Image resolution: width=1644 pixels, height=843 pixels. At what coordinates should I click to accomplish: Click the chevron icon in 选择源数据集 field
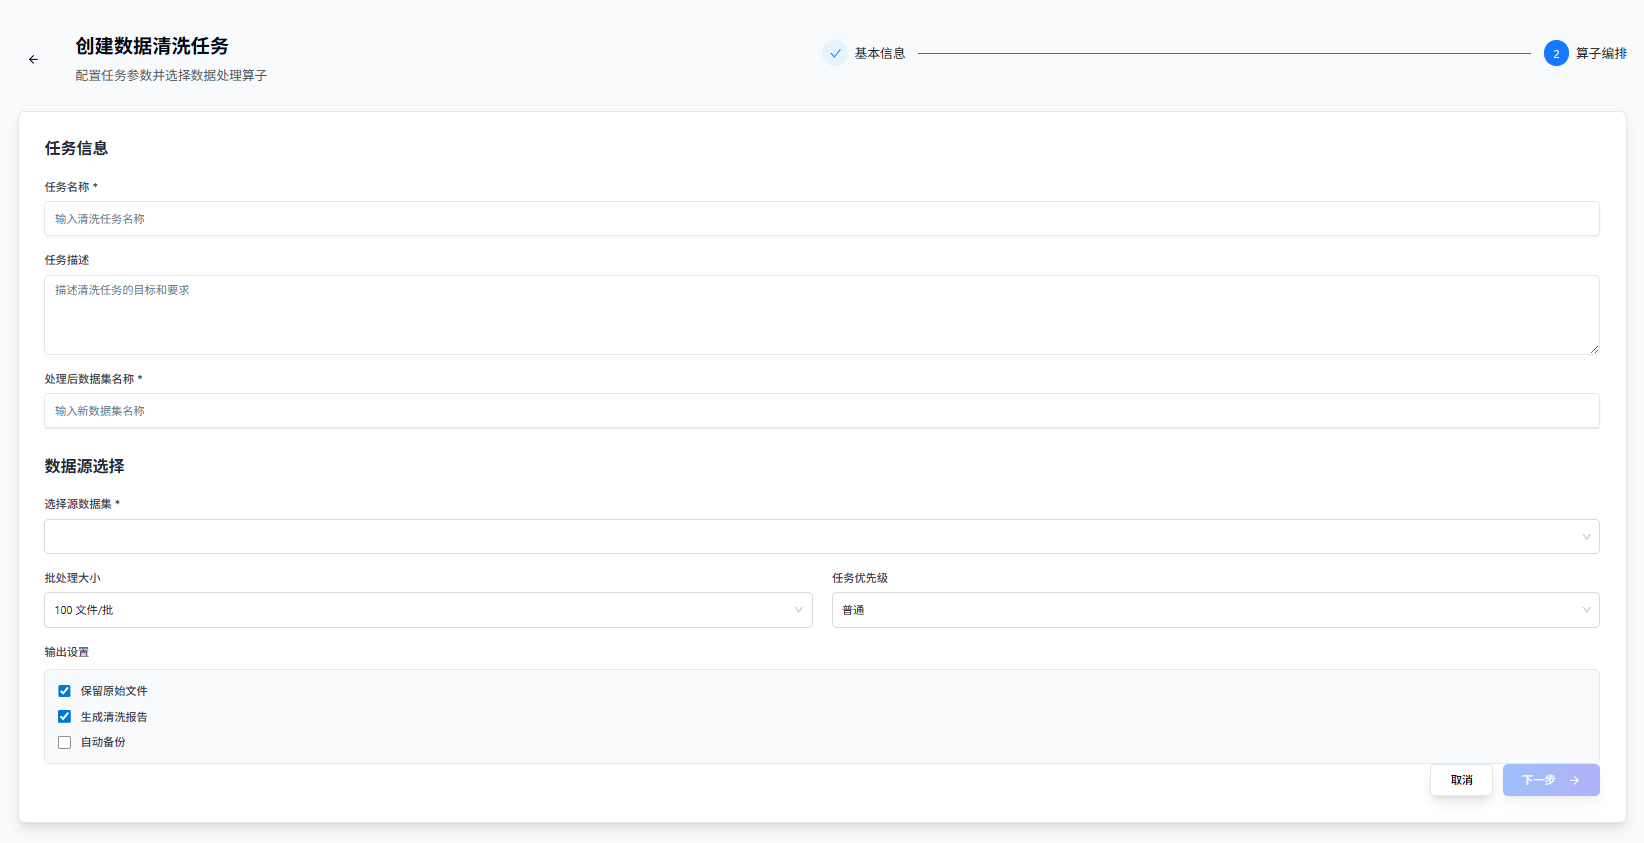[1585, 537]
